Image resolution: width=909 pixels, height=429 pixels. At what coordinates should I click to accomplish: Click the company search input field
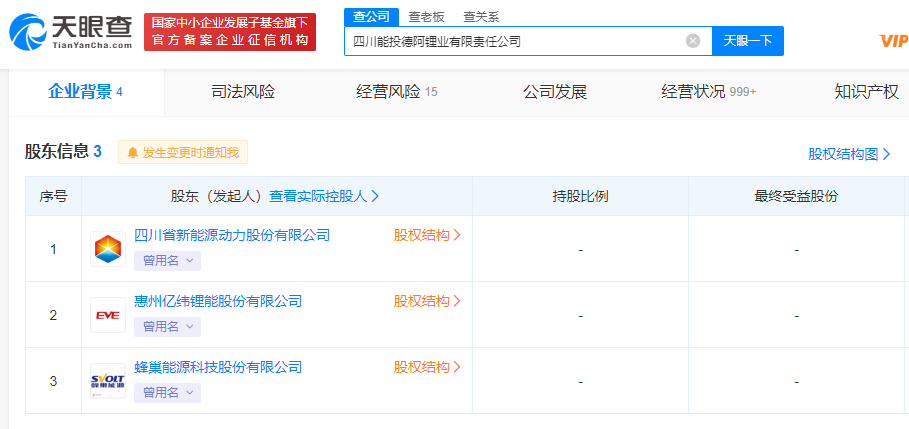[515, 41]
